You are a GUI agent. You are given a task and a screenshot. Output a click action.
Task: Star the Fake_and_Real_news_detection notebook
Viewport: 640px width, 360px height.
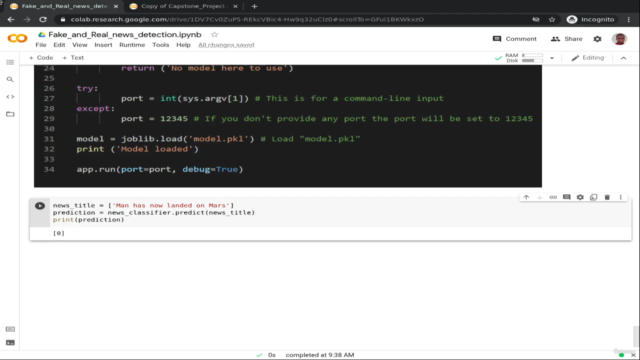click(214, 35)
